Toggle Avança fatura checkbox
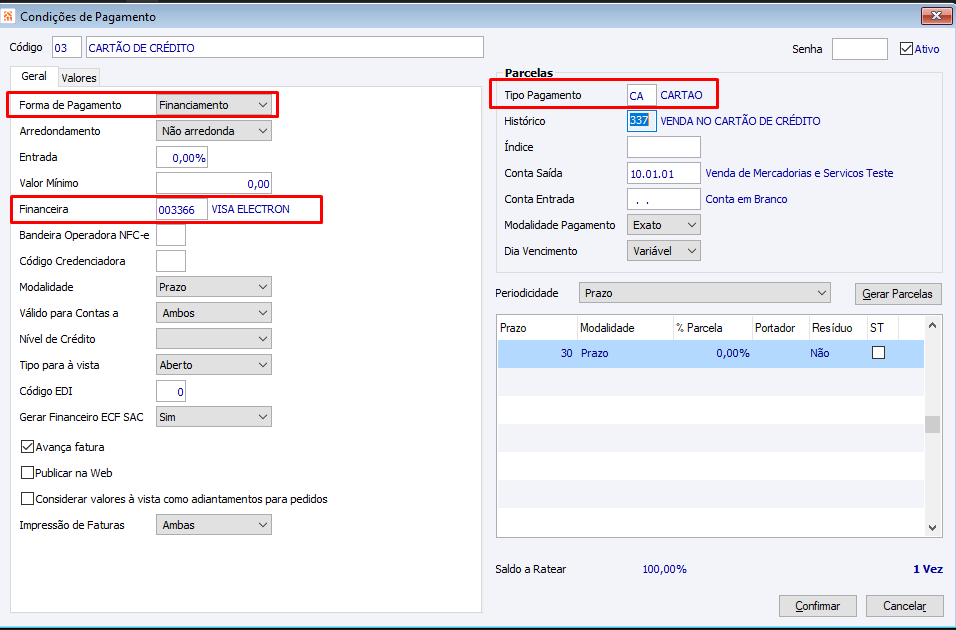 [x=27, y=447]
